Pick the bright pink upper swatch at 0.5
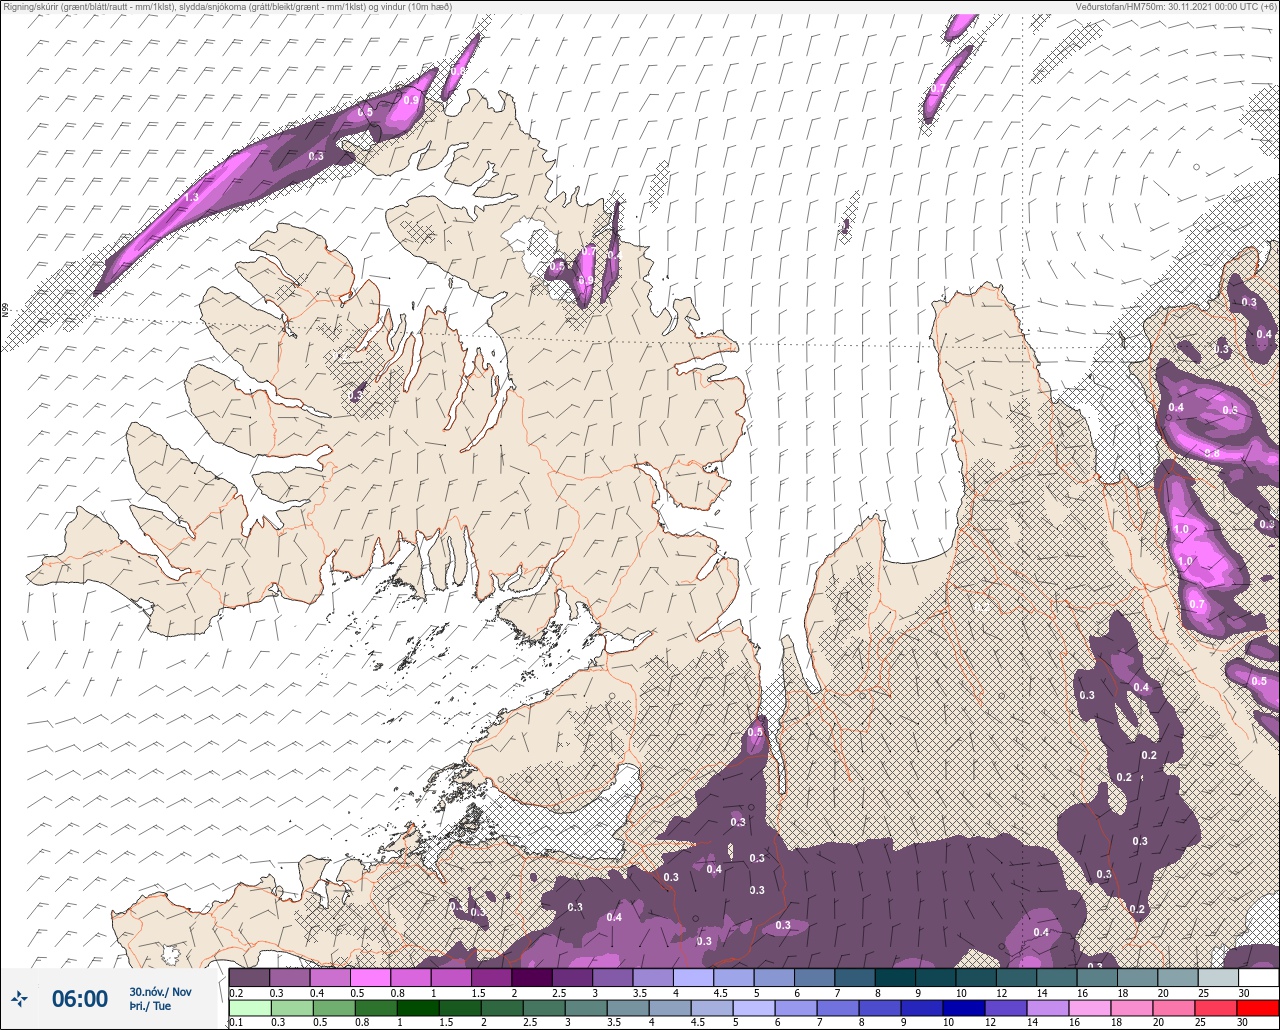The height and width of the screenshot is (1030, 1280). (x=370, y=977)
